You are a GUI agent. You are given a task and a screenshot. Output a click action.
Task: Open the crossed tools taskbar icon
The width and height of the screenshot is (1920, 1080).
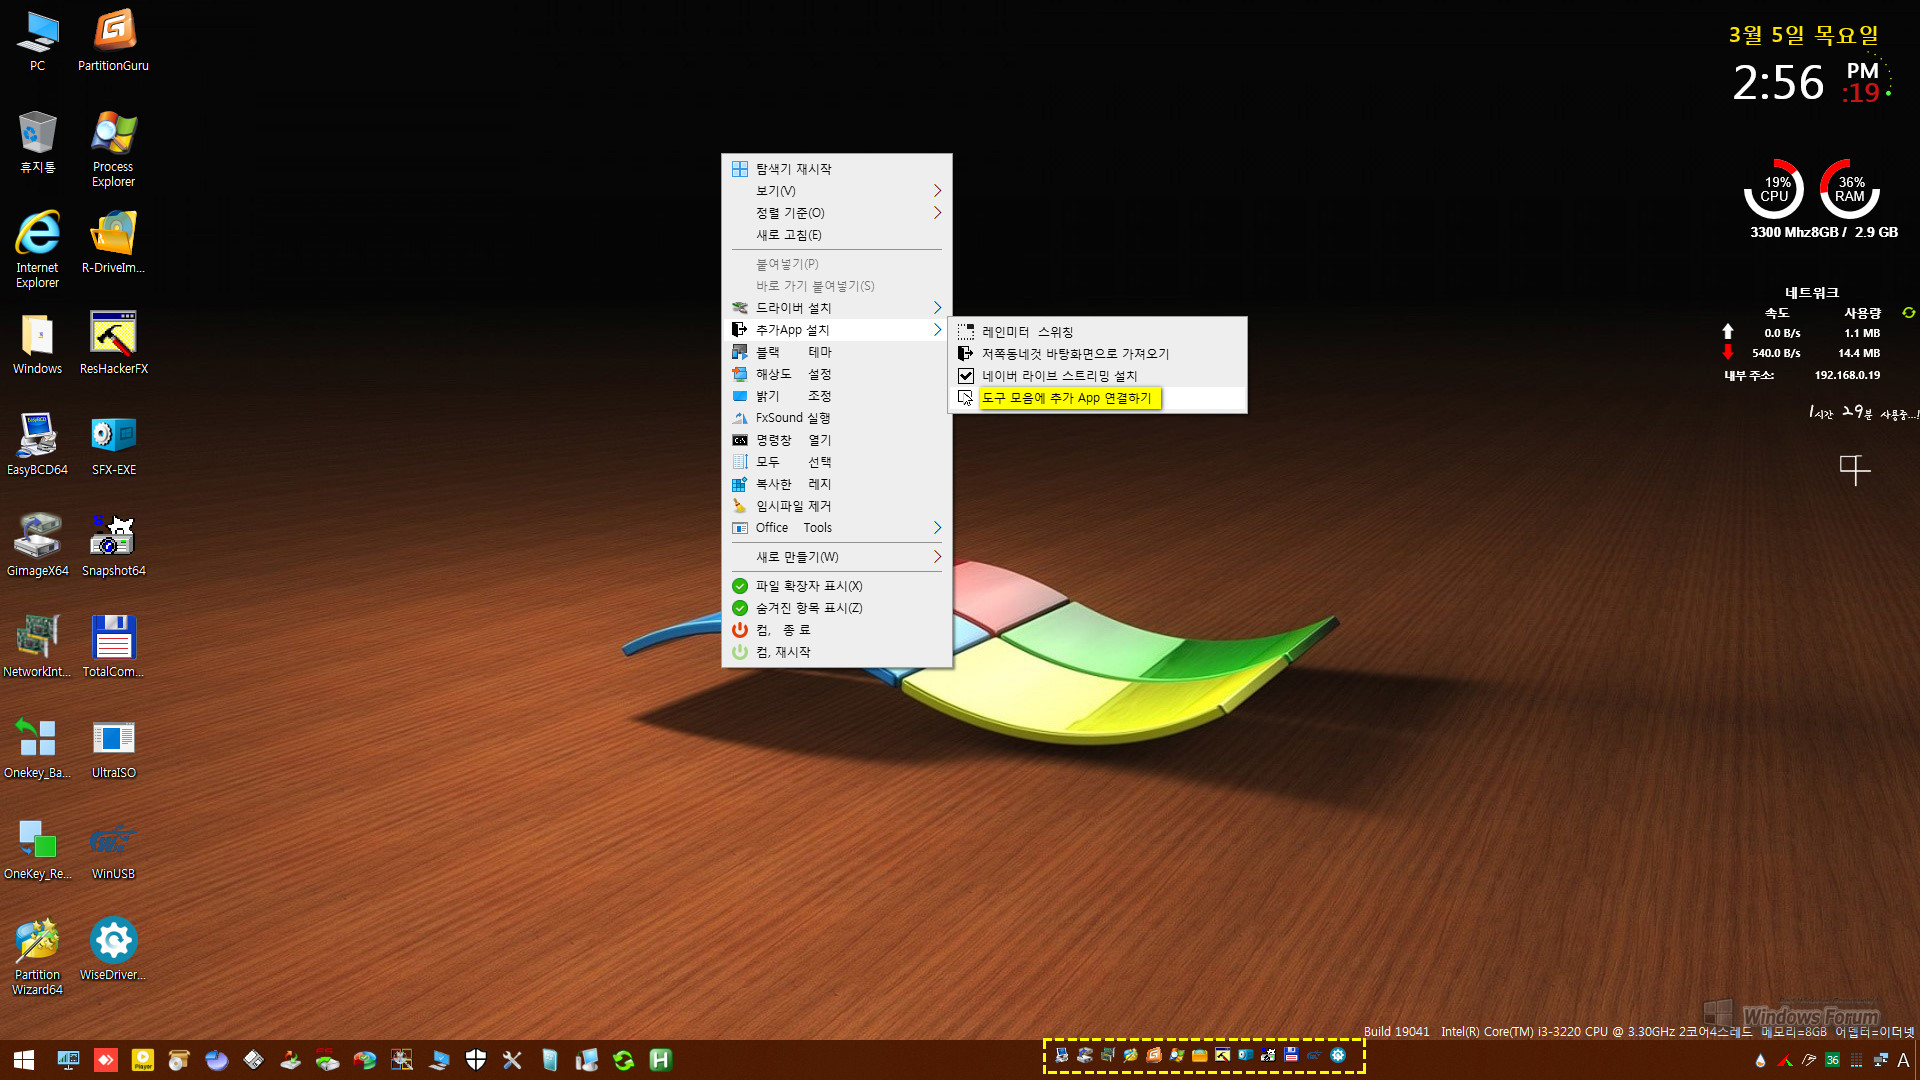[x=512, y=1060]
